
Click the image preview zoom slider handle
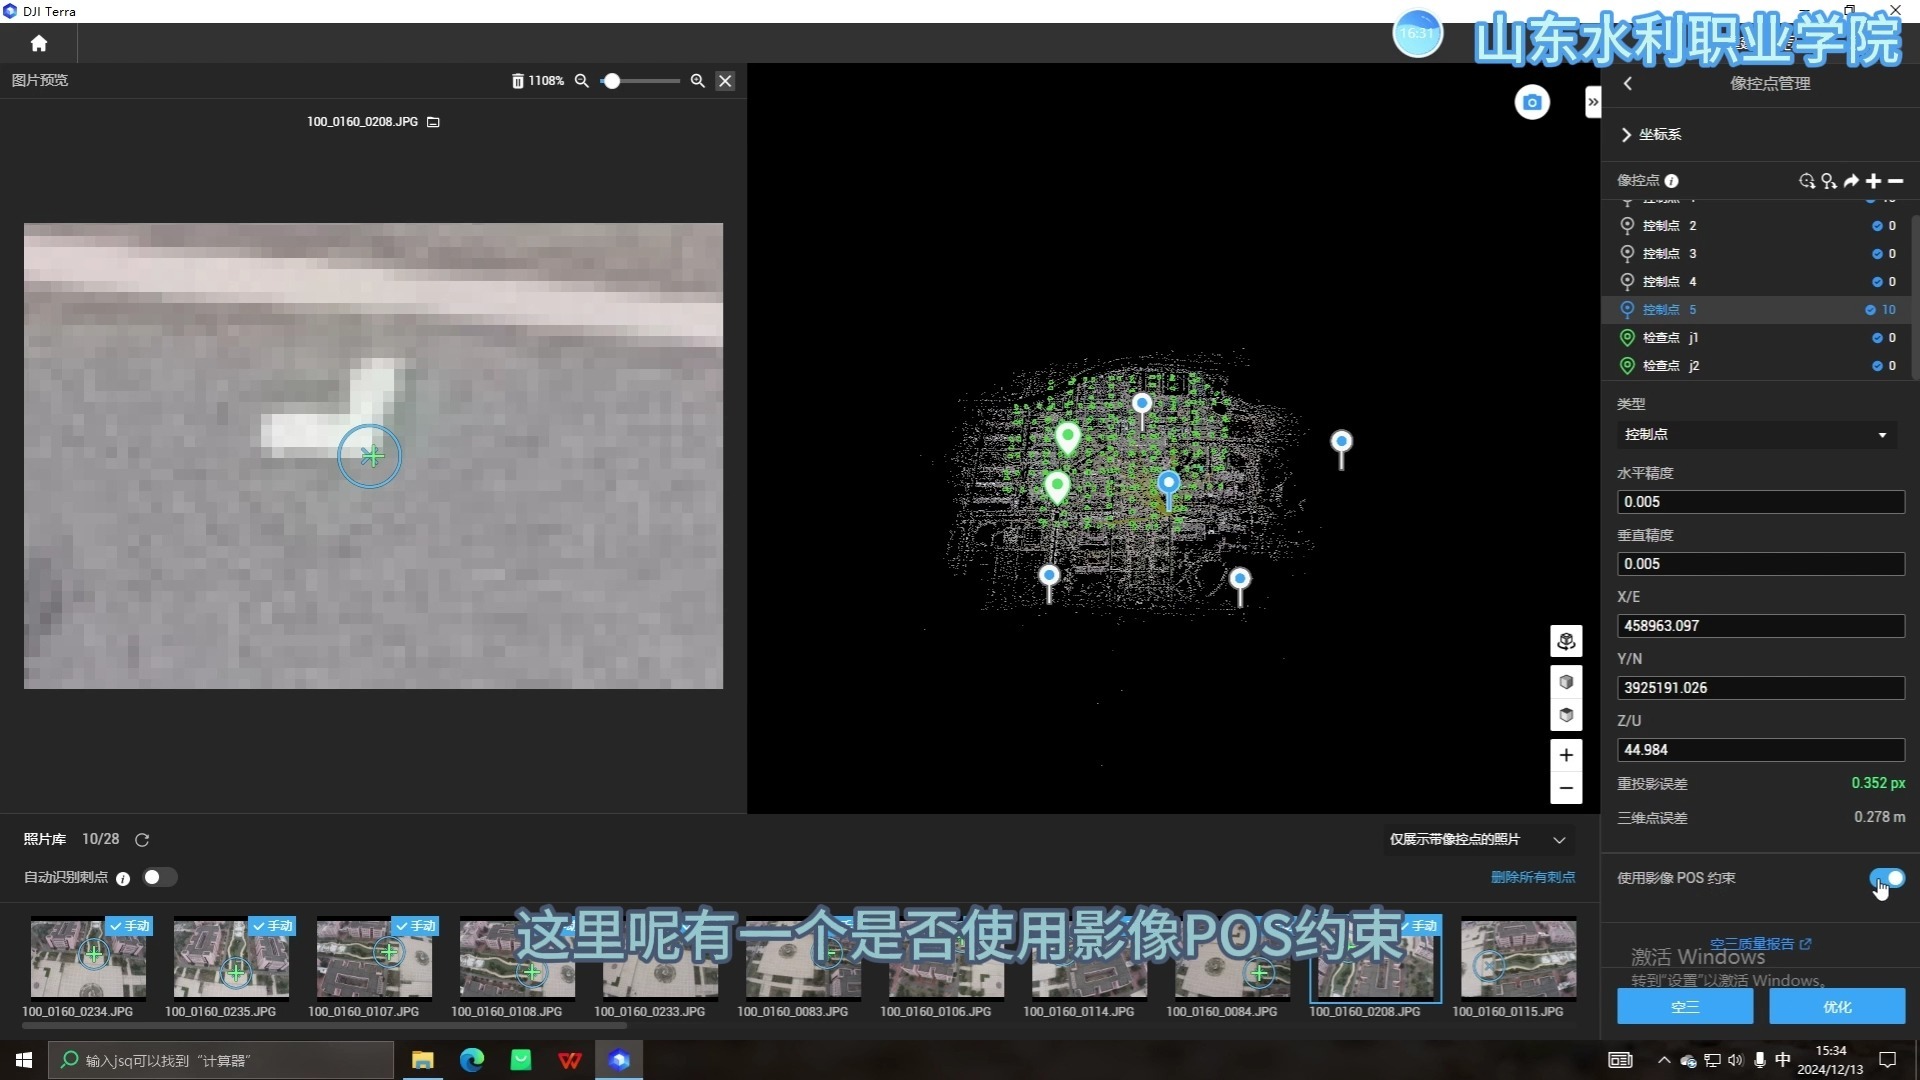(611, 81)
